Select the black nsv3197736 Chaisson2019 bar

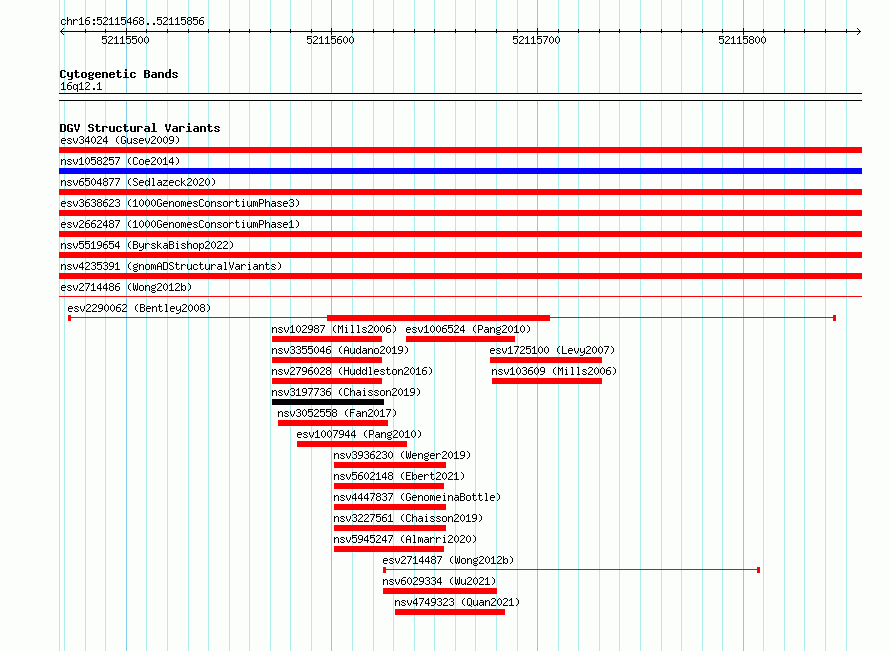pyautogui.click(x=328, y=402)
